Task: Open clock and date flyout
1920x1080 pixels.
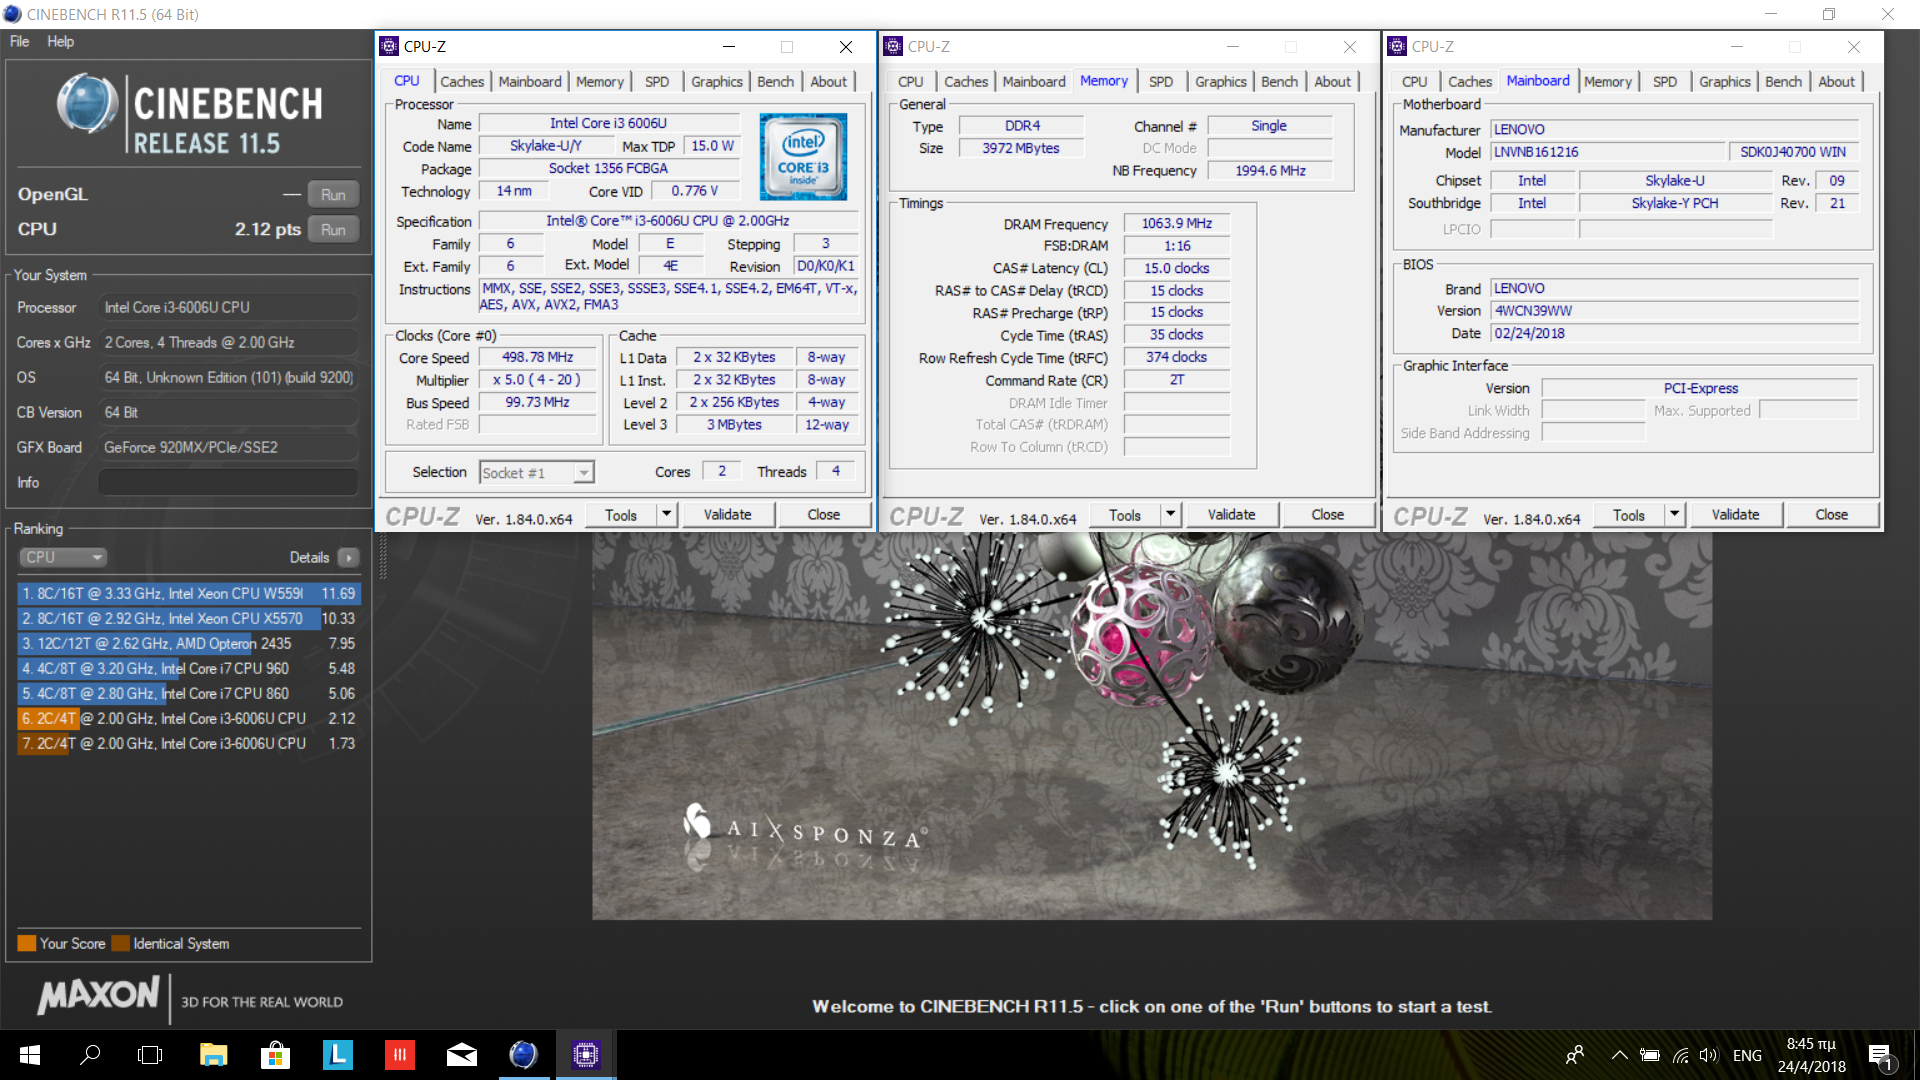Action: [x=1811, y=1055]
